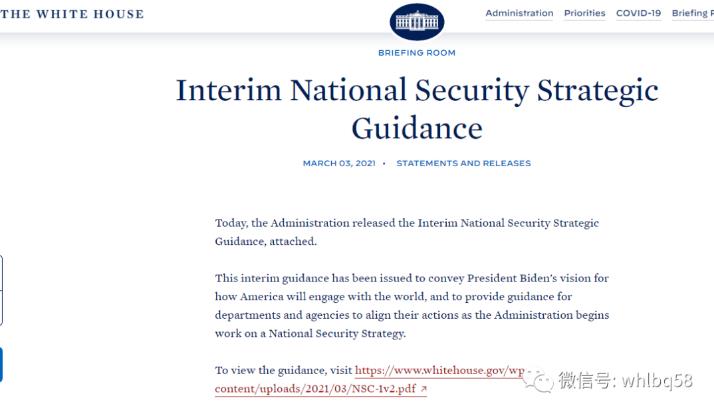The height and width of the screenshot is (406, 714).
Task: Open the whitehouse.gov guidance PDF link
Action: (x=440, y=369)
